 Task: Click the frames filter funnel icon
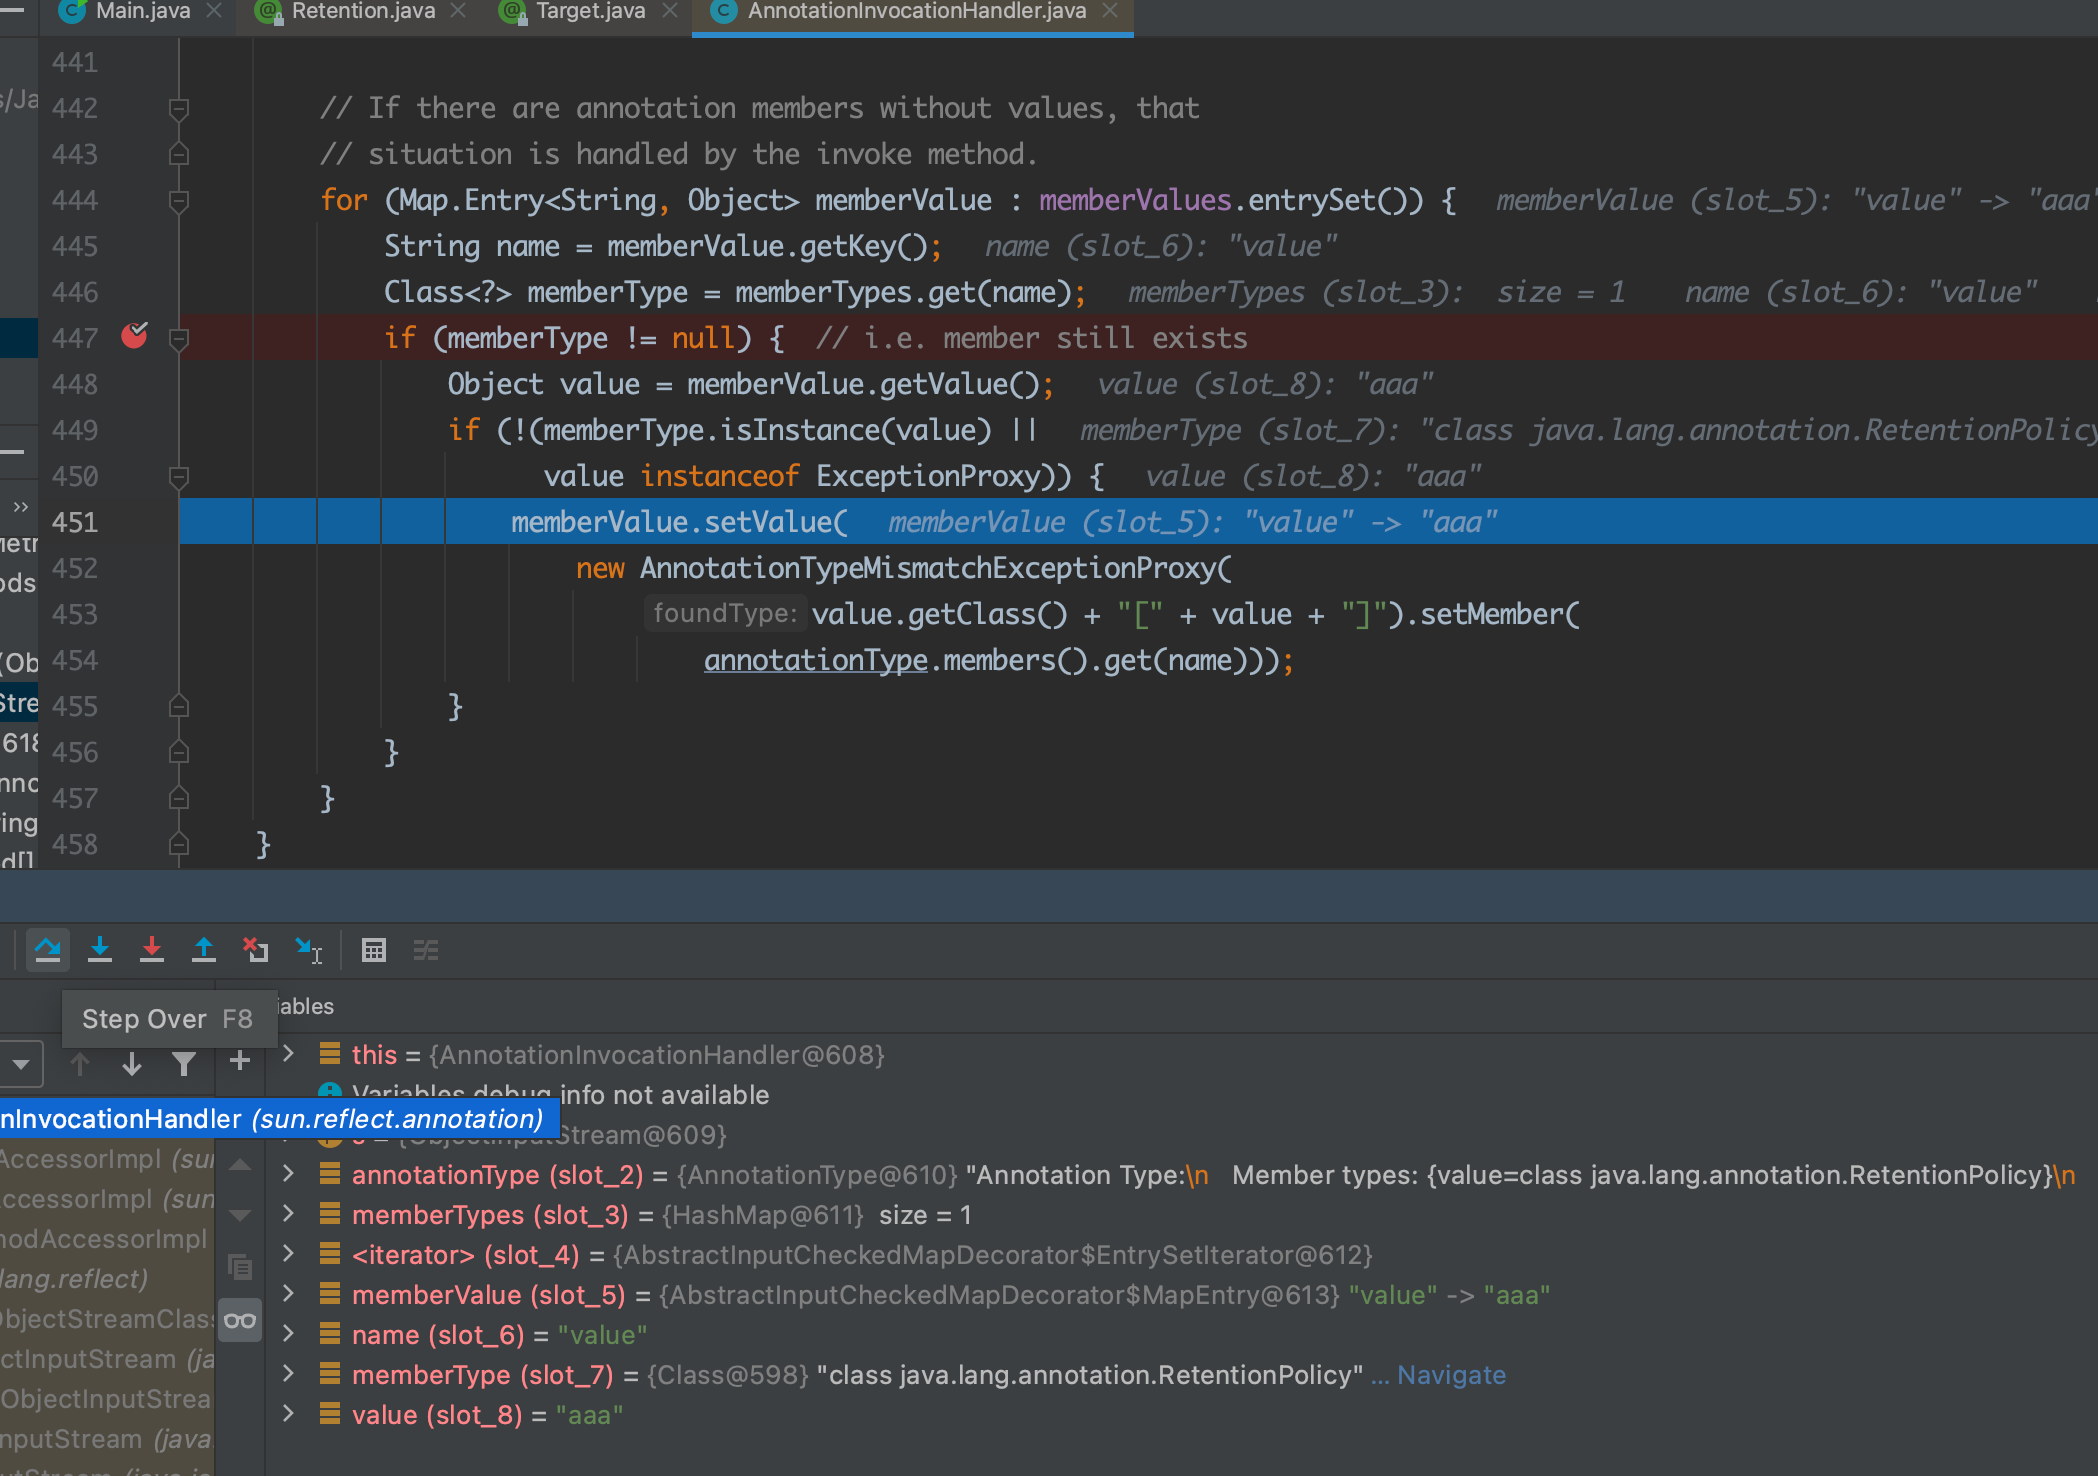point(184,1064)
